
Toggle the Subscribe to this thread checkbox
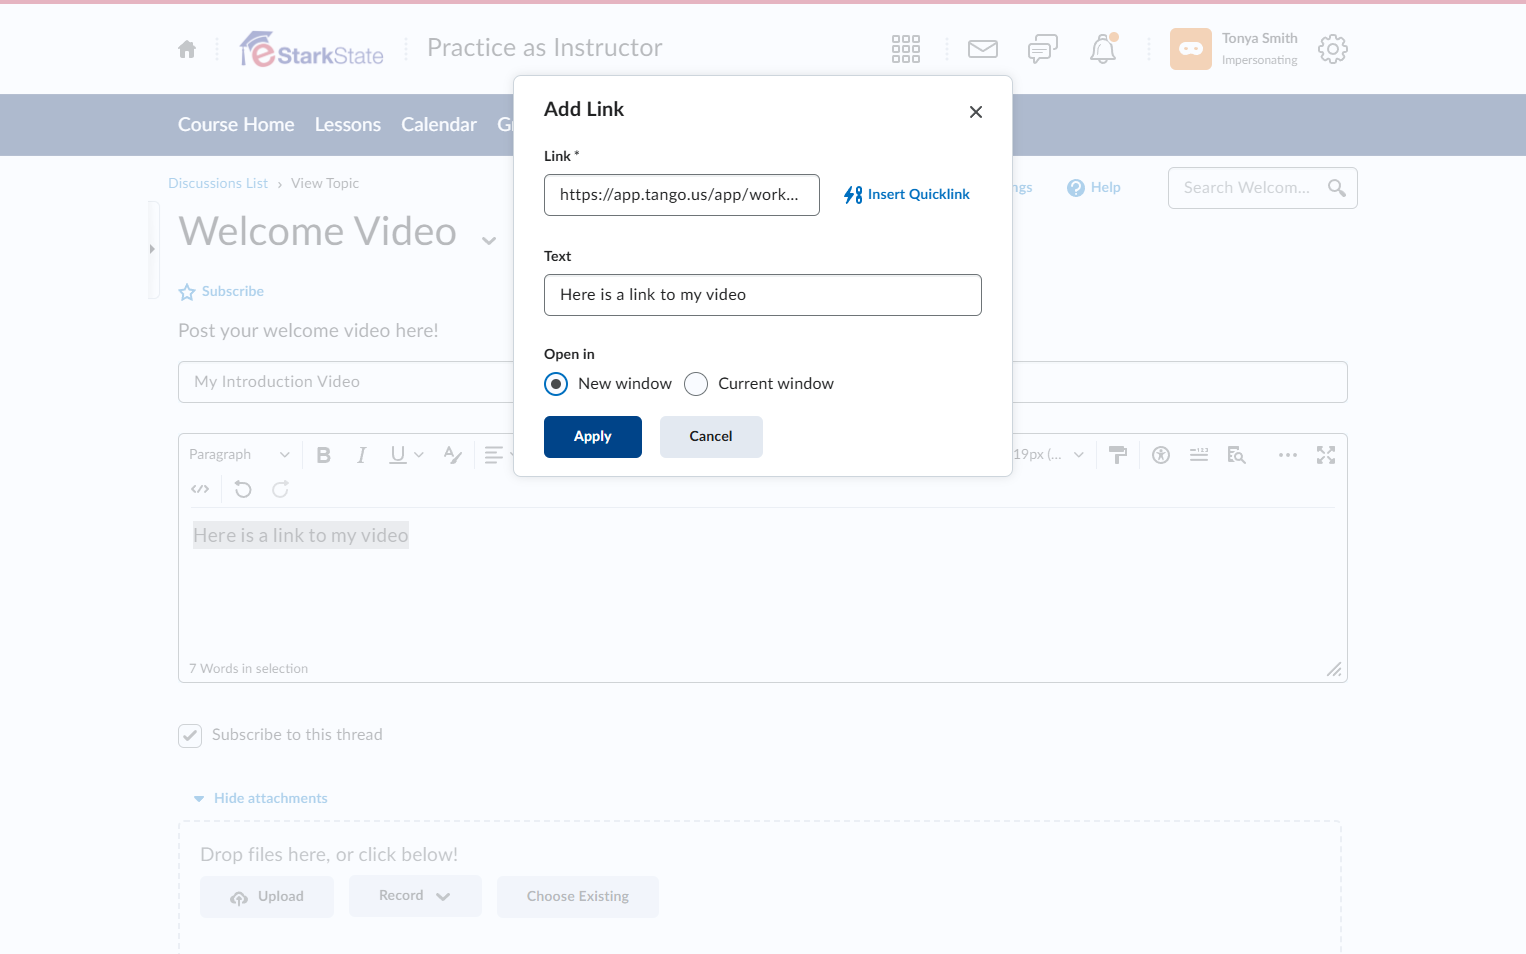[x=190, y=736]
